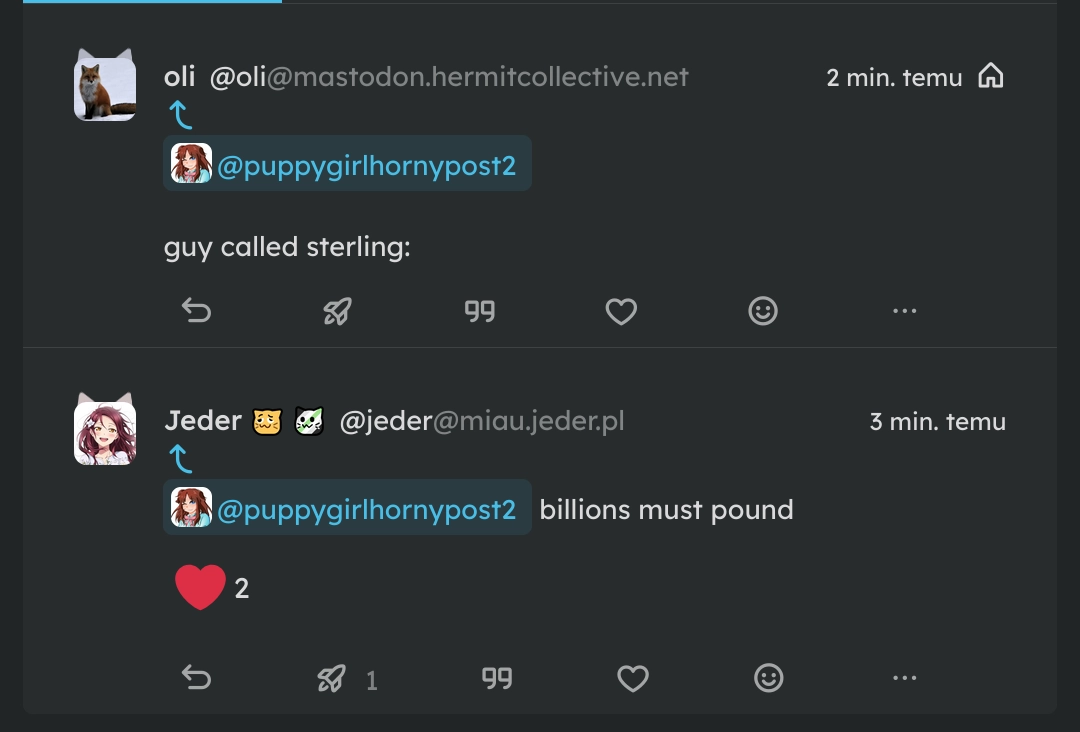Viewport: 1080px width, 732px height.
Task: Open @puppygirlhornypost2 mention in oli's post
Action: (347, 163)
